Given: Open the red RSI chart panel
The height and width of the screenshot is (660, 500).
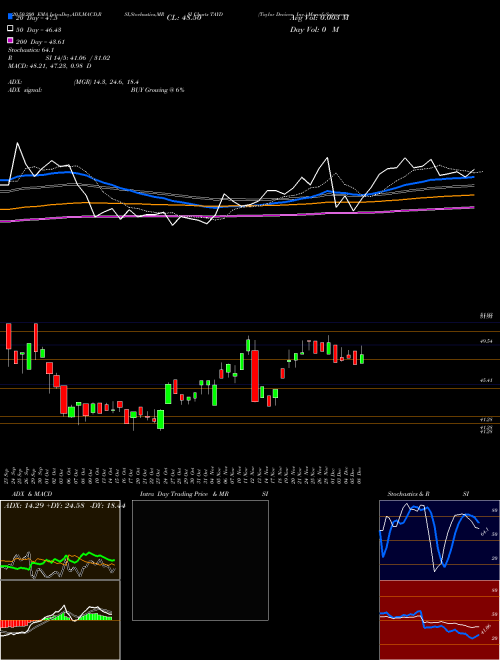Looking at the screenshot, I should [x=439, y=620].
